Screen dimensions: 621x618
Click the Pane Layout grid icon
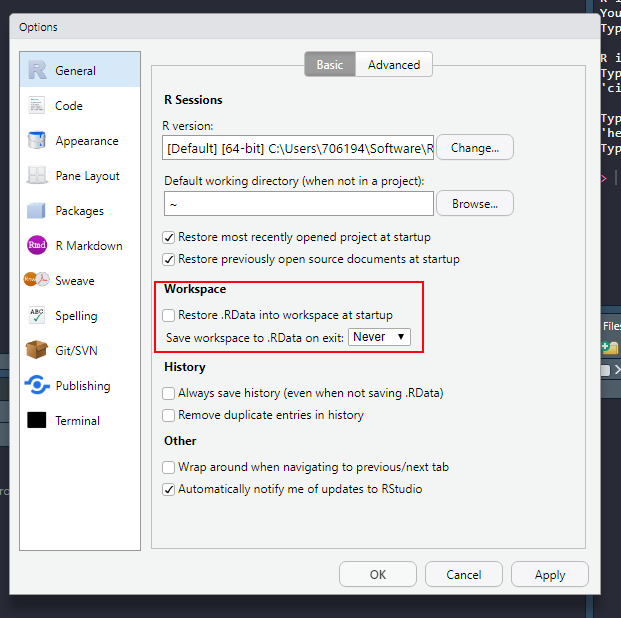37,175
